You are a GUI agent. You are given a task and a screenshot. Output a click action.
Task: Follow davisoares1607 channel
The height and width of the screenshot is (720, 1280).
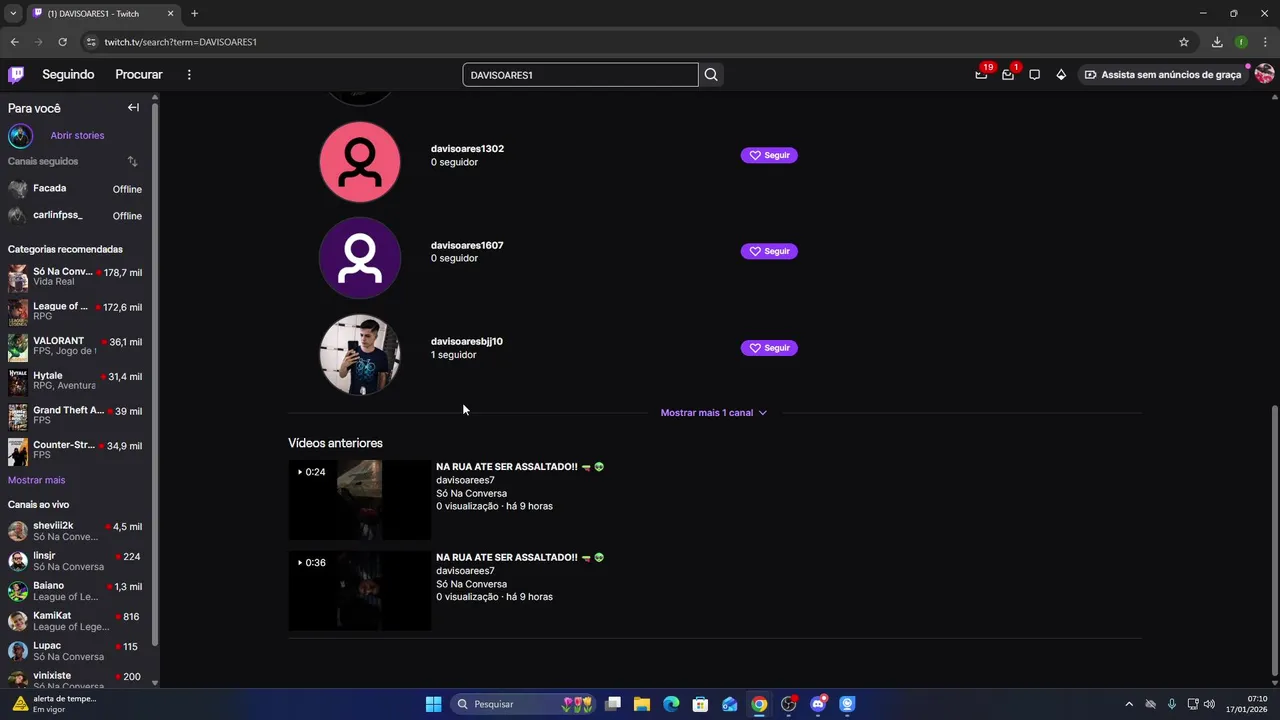[769, 251]
